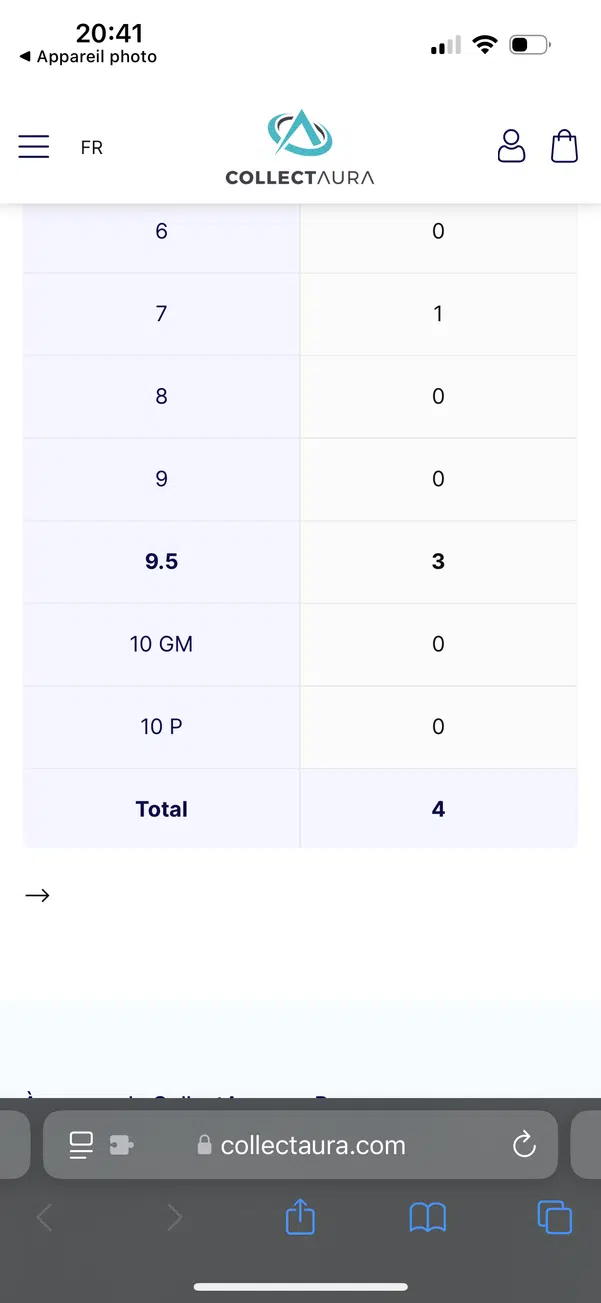Open the Safari share sheet
This screenshot has height=1303, width=601.
click(300, 1217)
